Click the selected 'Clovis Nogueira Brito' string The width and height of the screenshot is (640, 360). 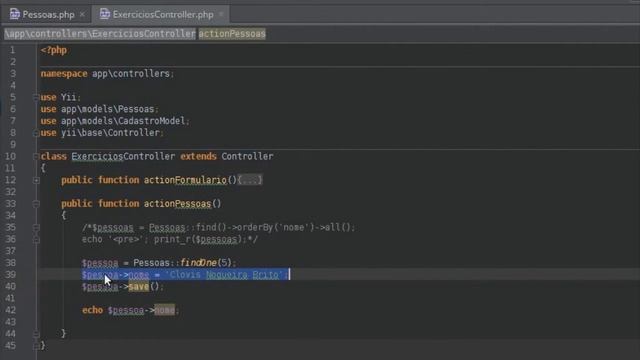[224, 275]
